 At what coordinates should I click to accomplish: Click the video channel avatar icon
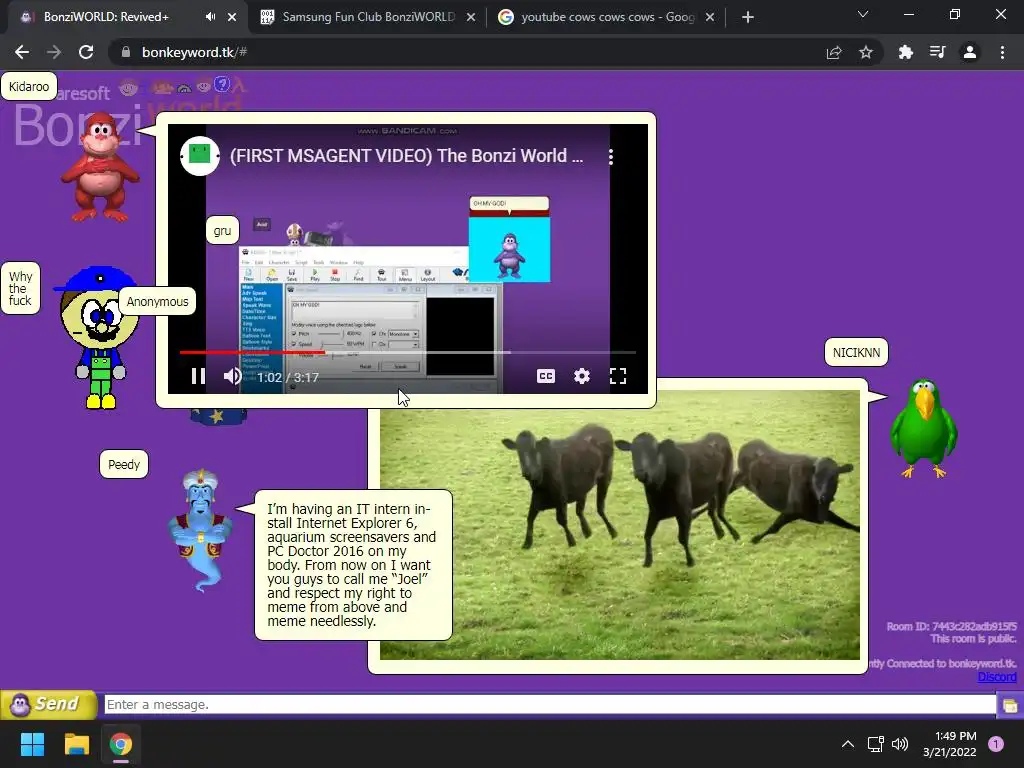(199, 155)
